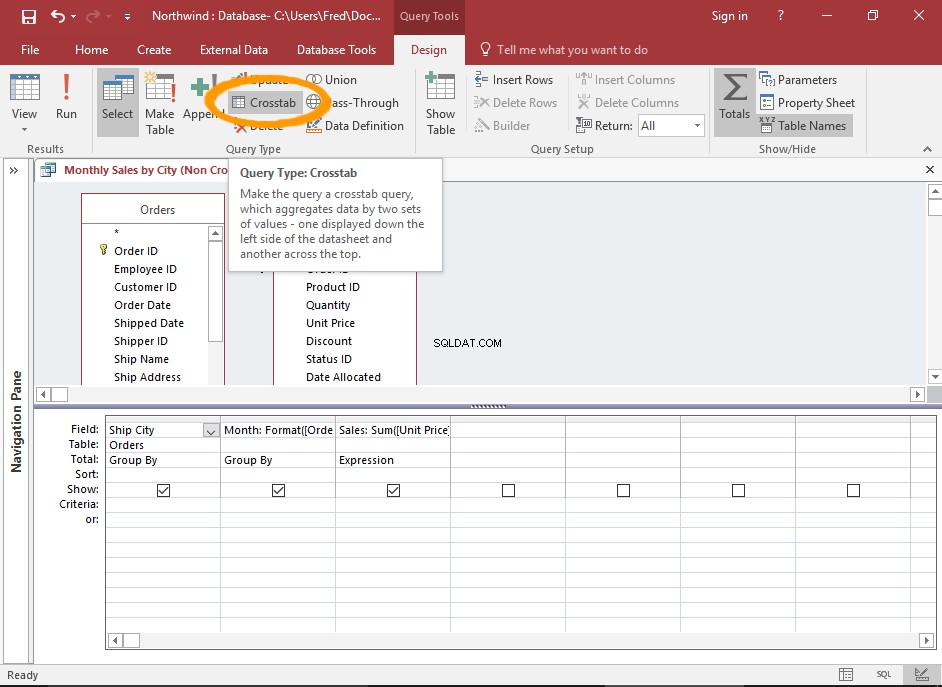Choose the Crosstab query type
This screenshot has width=942, height=687.
264,103
